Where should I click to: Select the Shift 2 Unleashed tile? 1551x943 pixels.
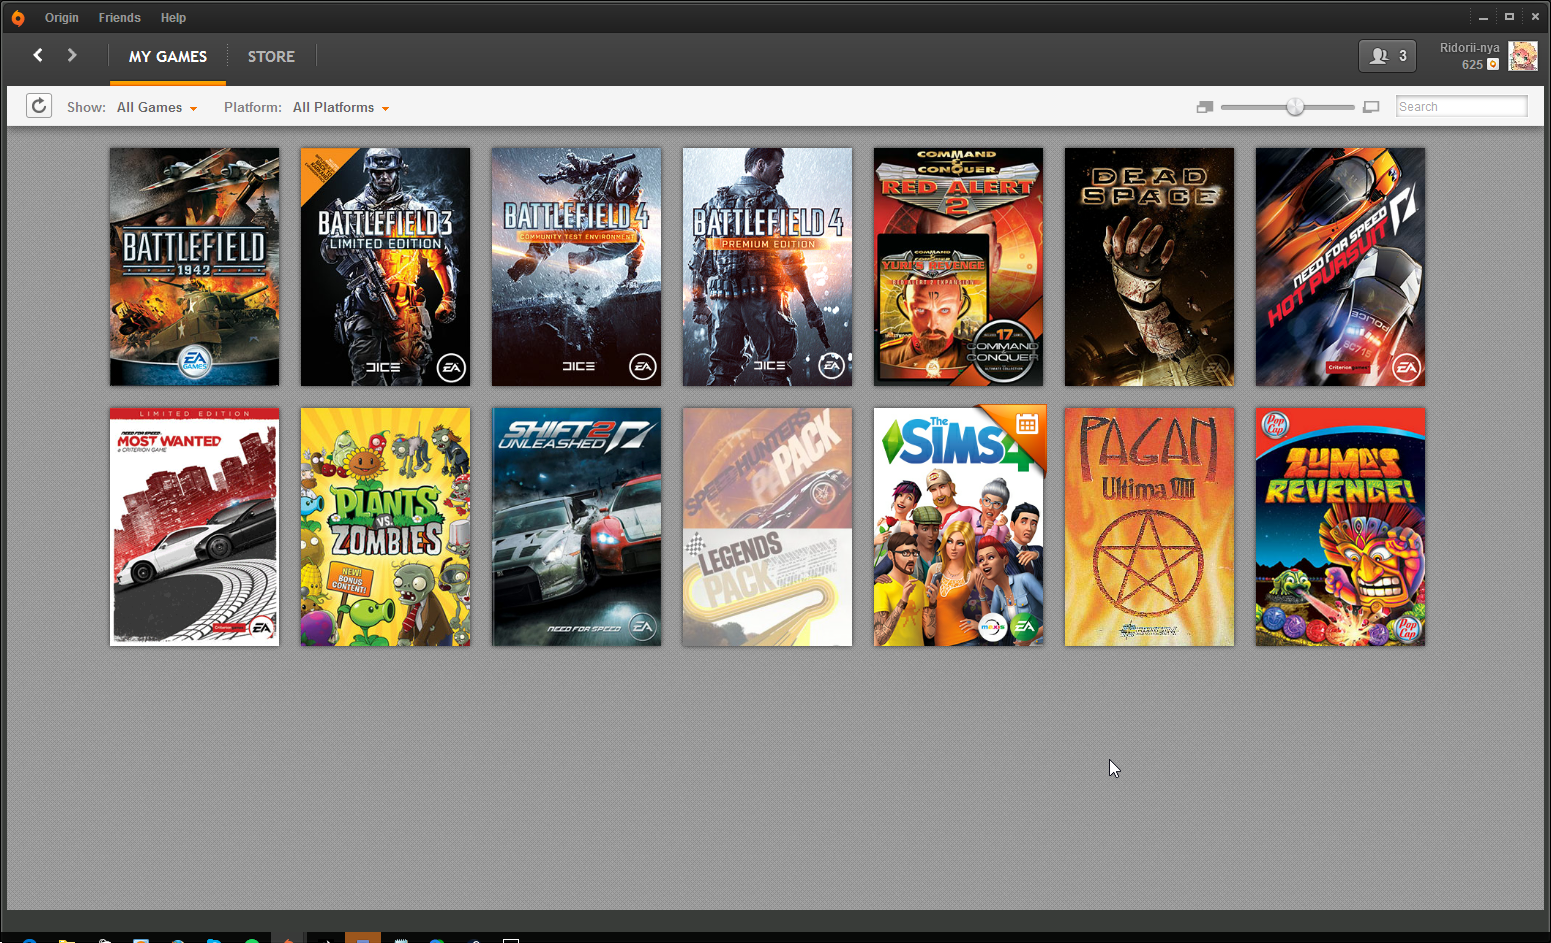click(576, 527)
